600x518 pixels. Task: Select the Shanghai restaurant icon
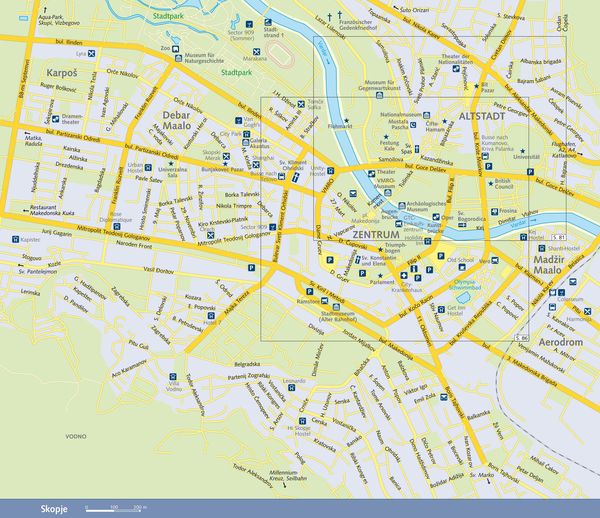tap(256, 165)
